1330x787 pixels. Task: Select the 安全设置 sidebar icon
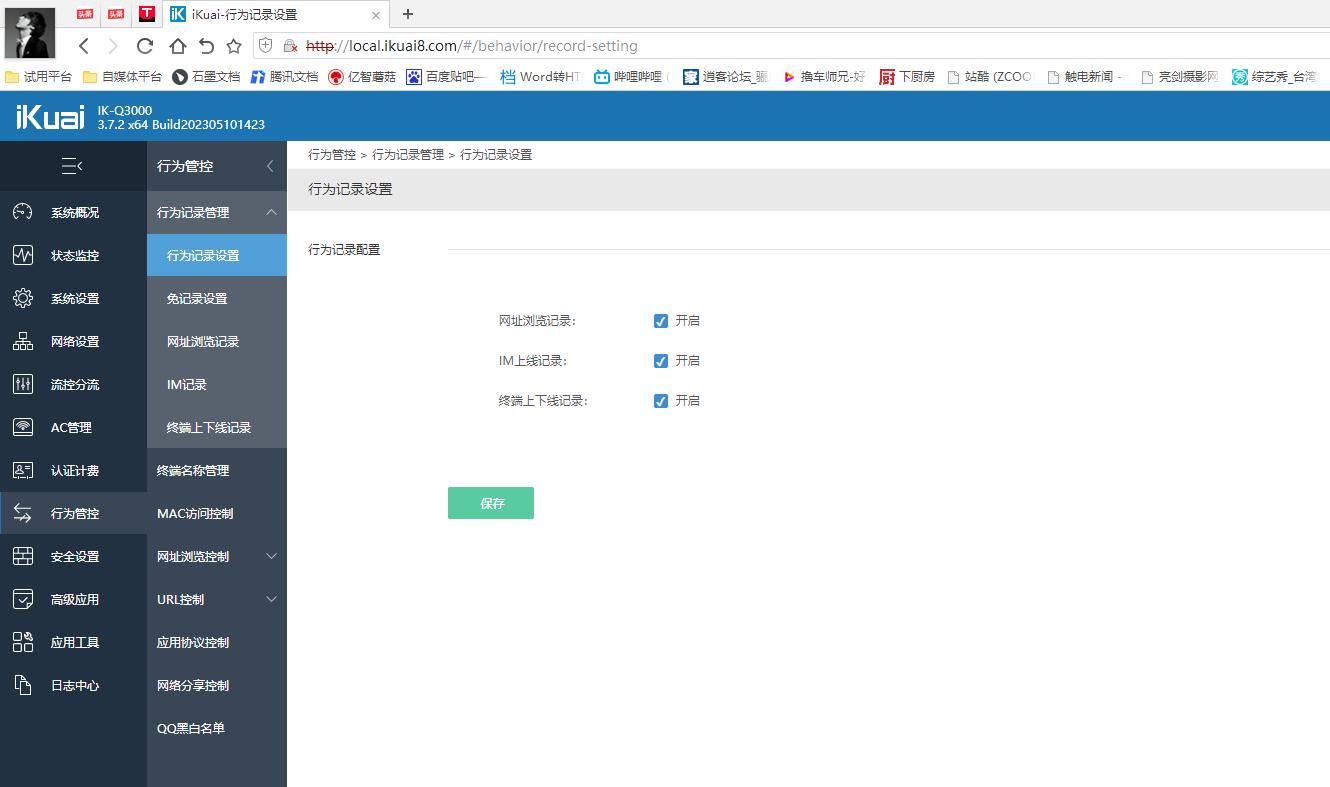23,556
